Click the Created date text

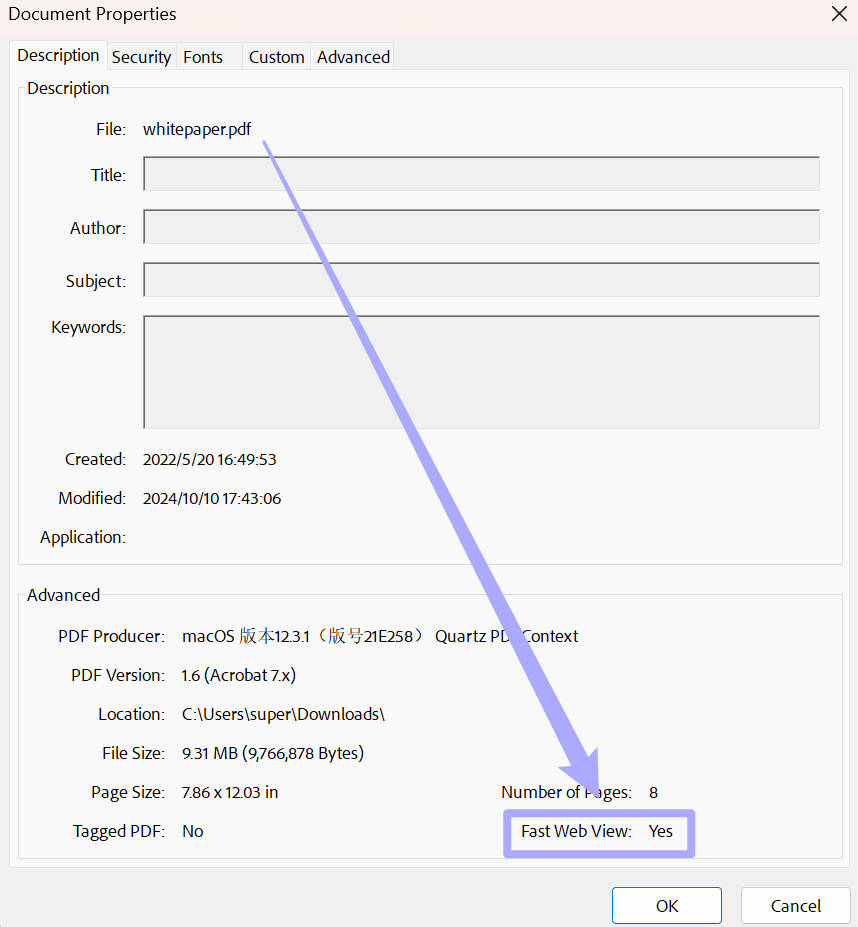coord(209,459)
